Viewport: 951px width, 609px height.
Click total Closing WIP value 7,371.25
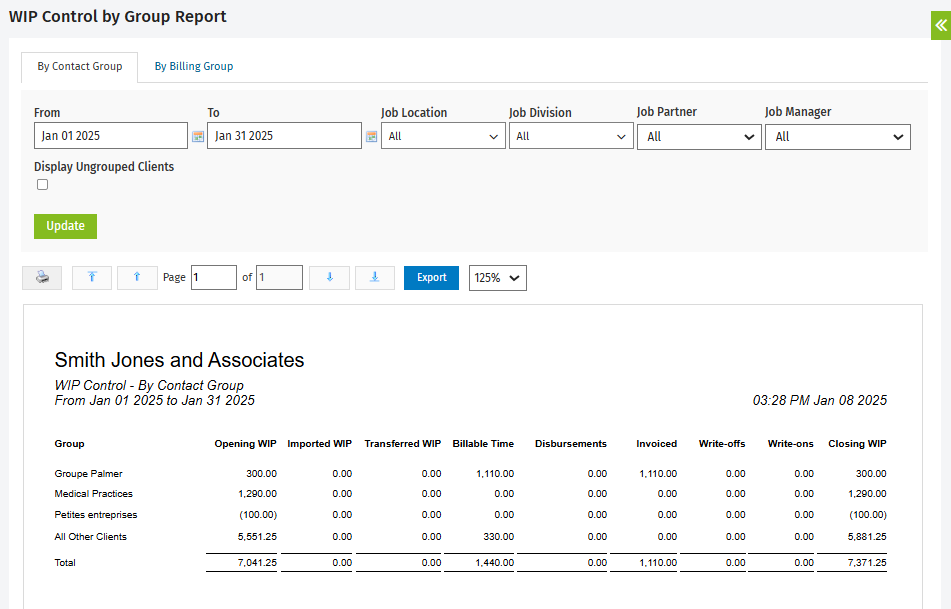[867, 563]
